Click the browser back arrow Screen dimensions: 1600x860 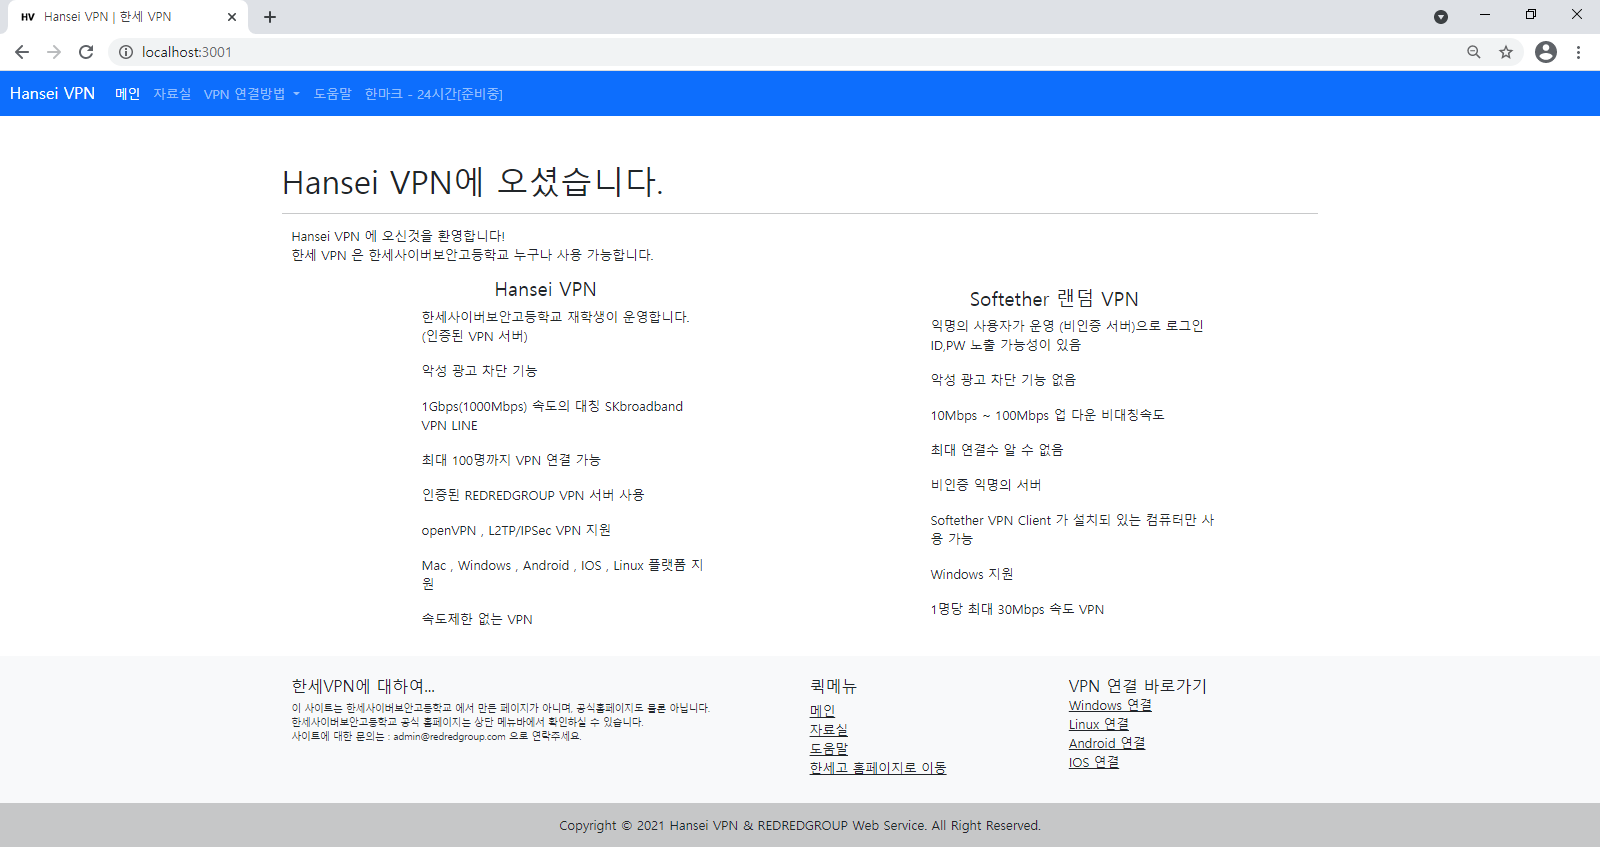click(22, 52)
